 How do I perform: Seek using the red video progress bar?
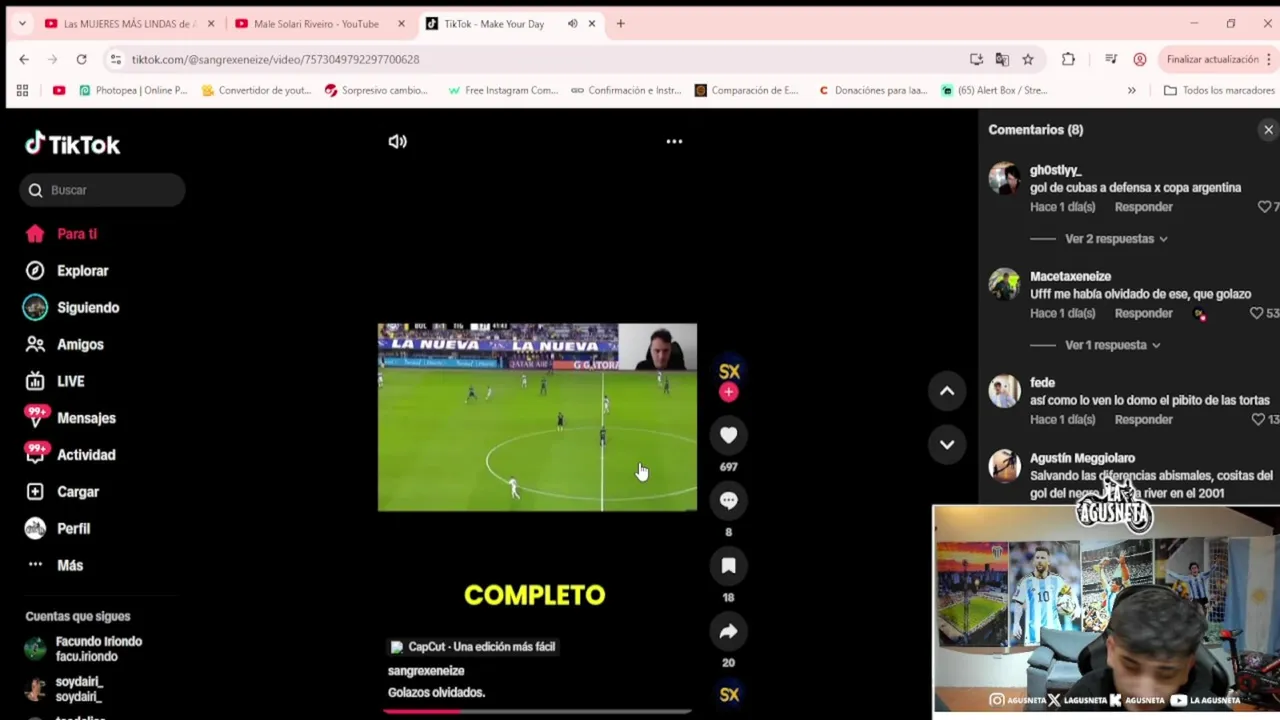click(537, 711)
